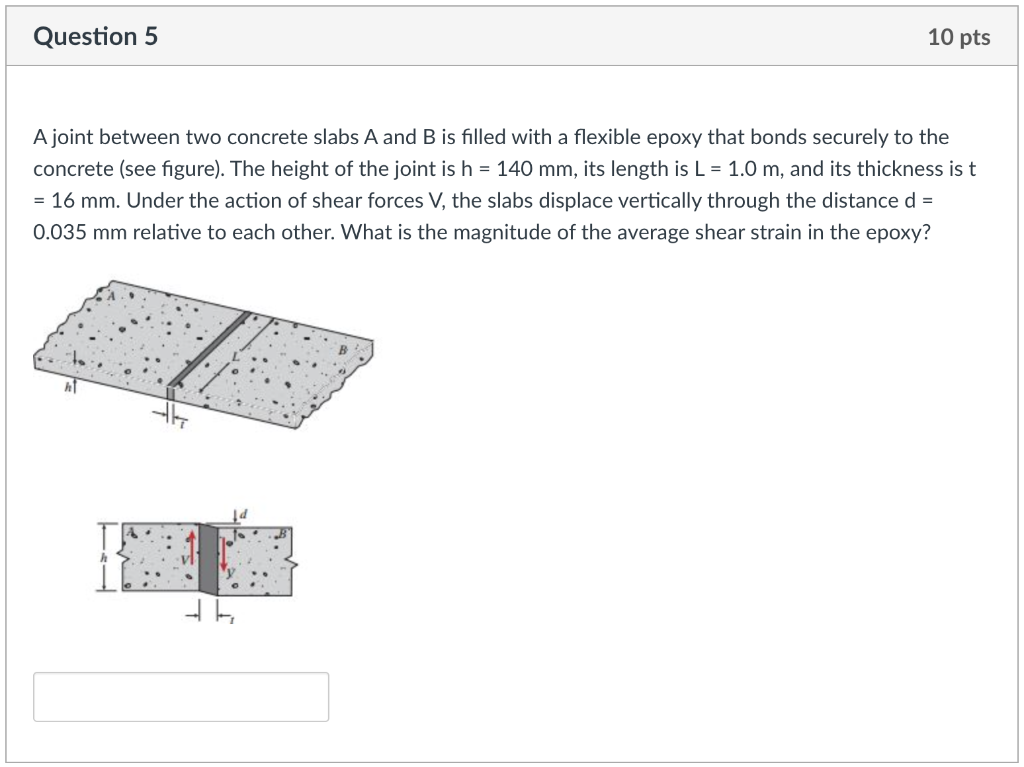Click the d displacement label above the cross-section
Viewport: 1024px width, 767px height.
pos(244,513)
